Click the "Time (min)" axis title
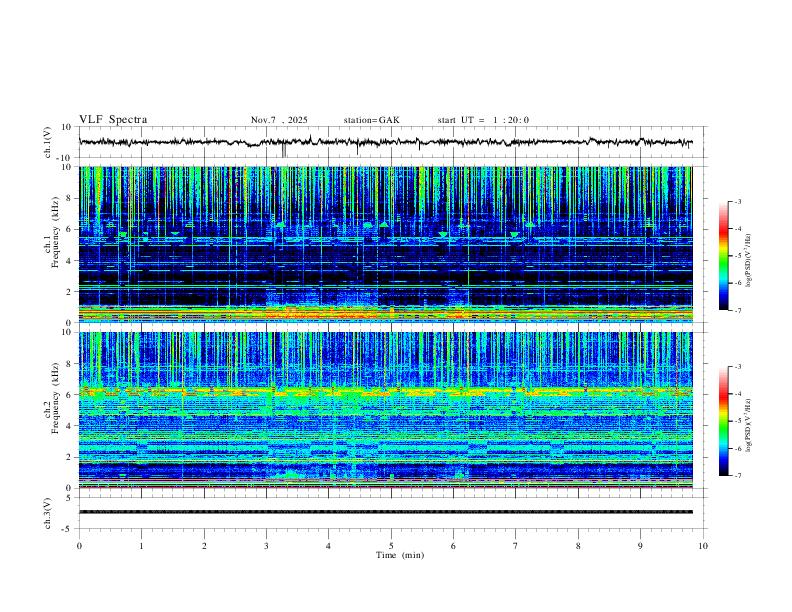Screen dimensions: 792x612 pos(400,555)
